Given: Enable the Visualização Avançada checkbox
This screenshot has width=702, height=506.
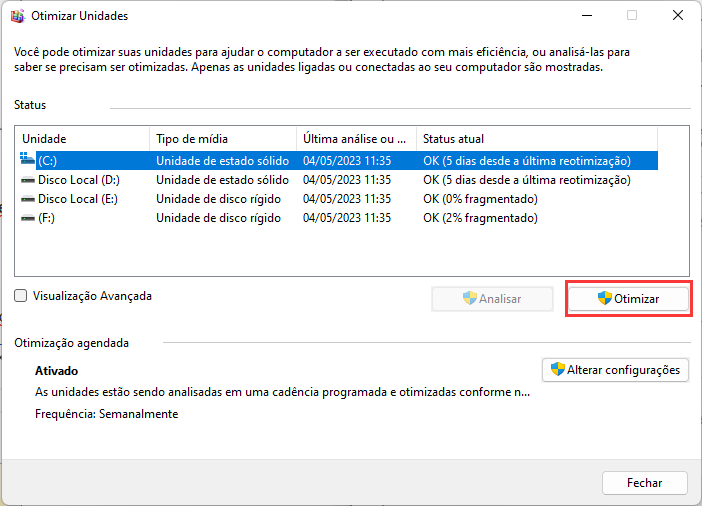Looking at the screenshot, I should [x=21, y=296].
